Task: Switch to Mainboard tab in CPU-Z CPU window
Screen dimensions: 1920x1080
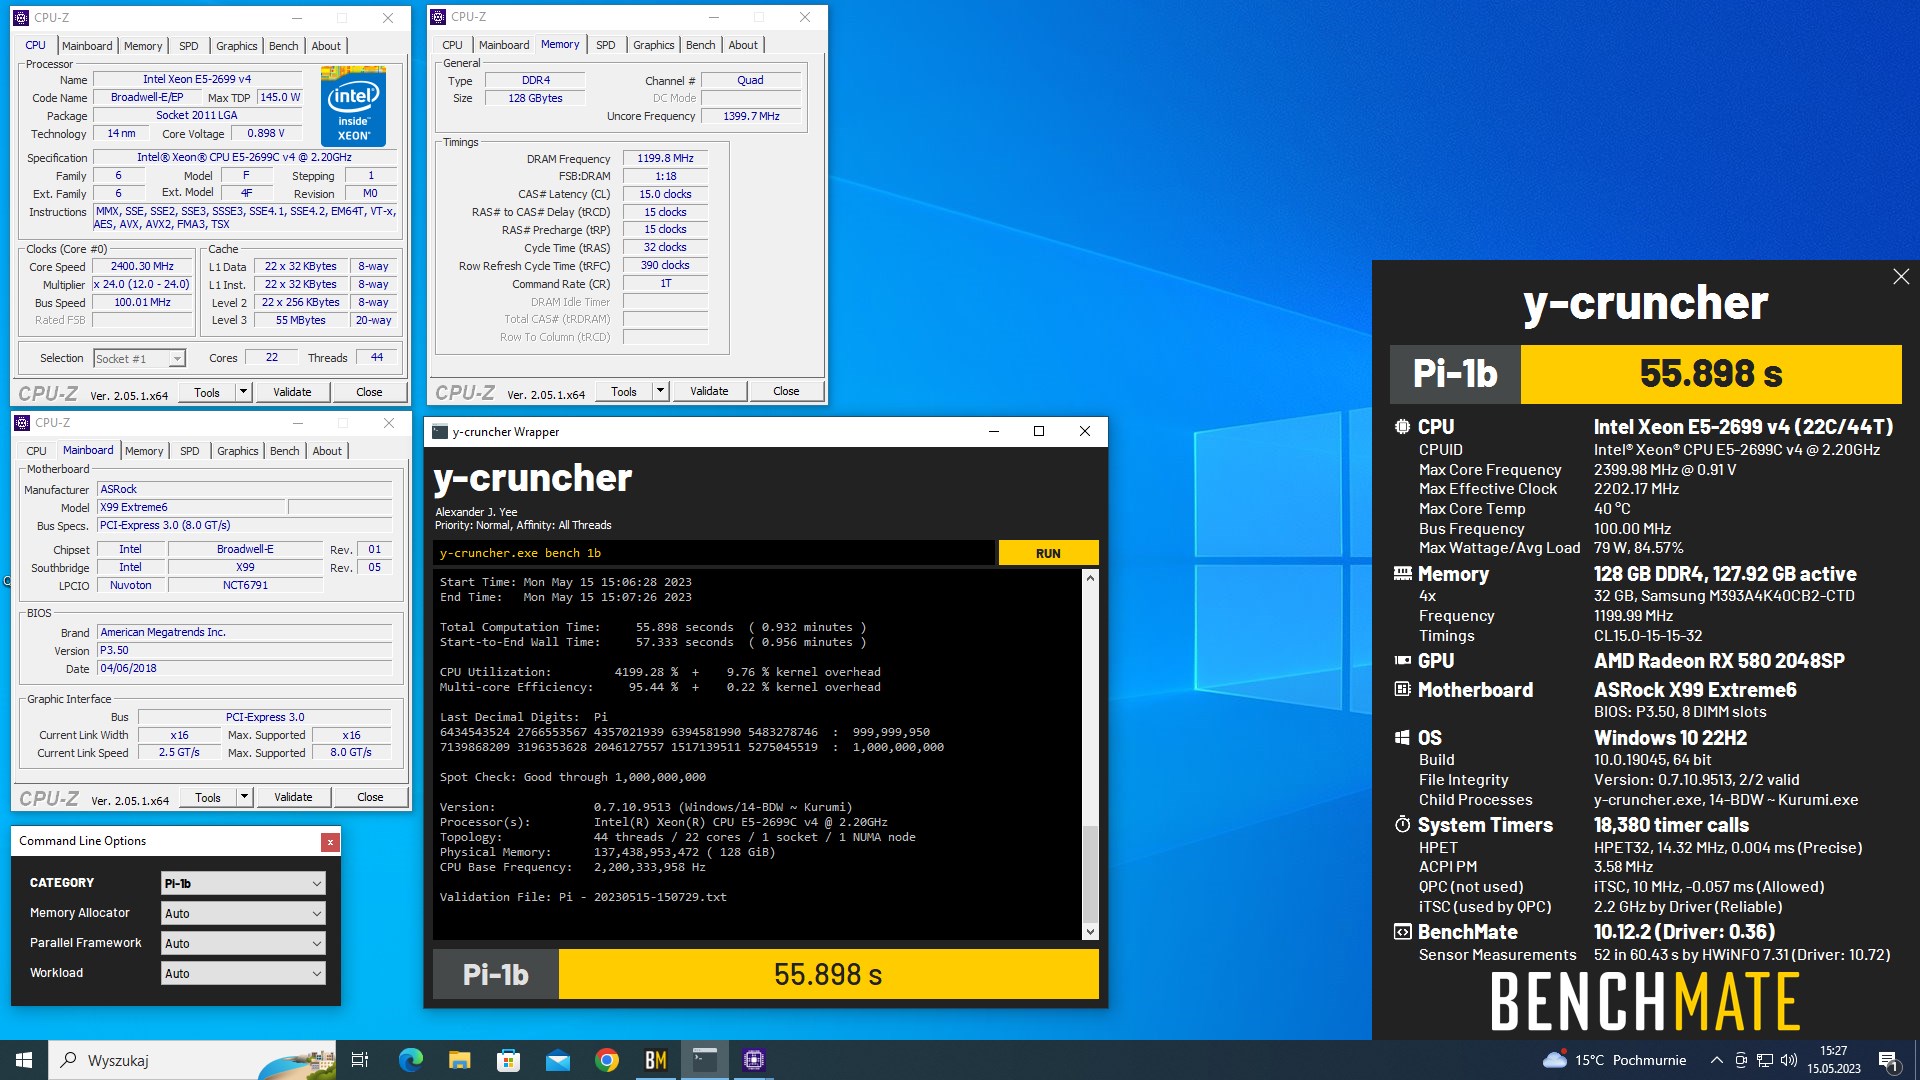Action: (x=87, y=46)
